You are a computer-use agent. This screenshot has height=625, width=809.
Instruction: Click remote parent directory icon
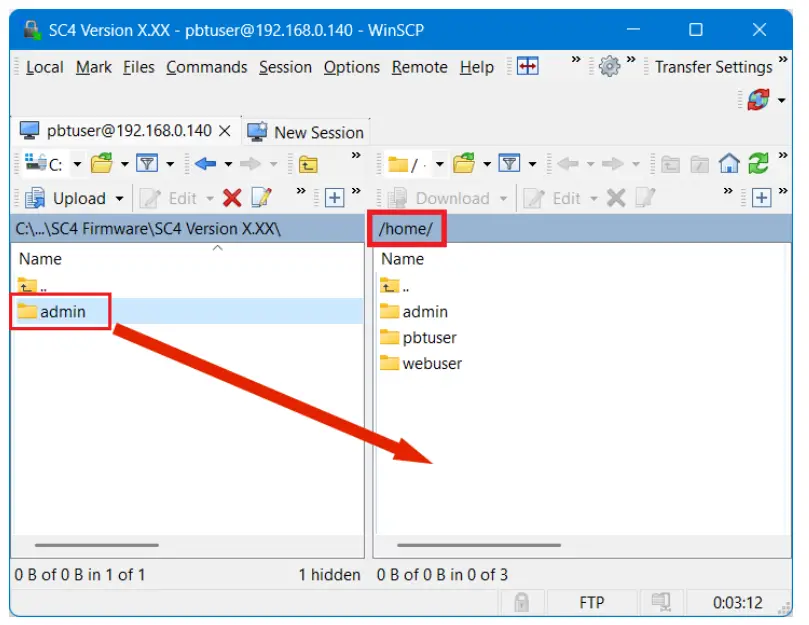point(670,165)
